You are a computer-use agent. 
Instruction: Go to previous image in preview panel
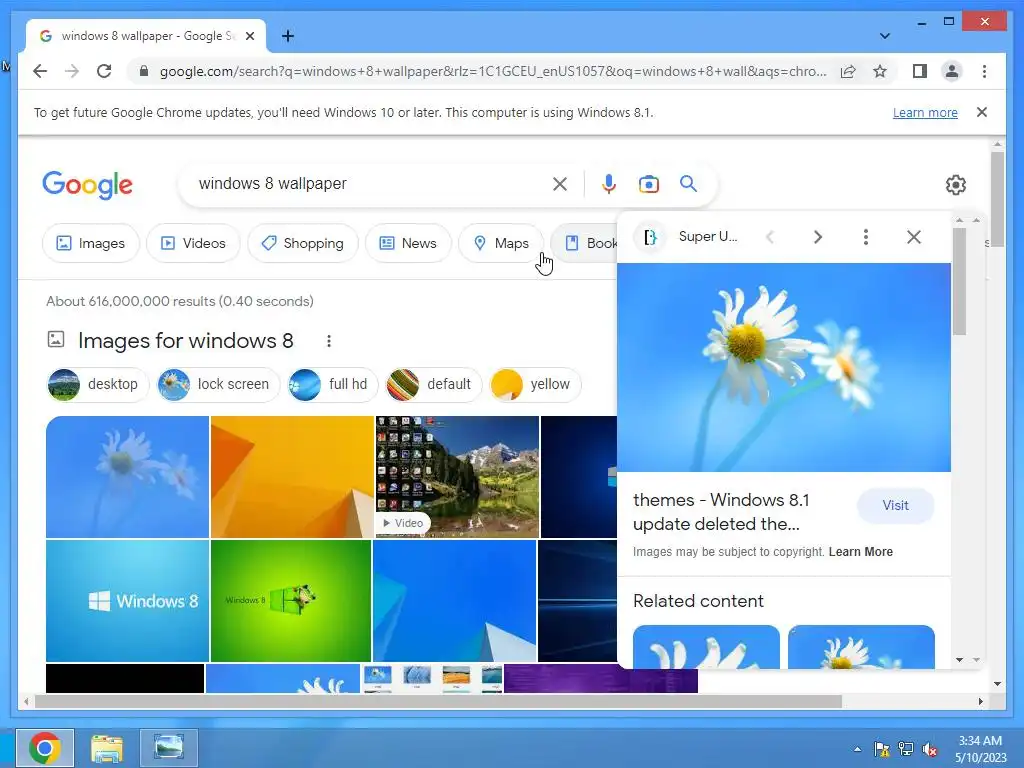point(770,237)
